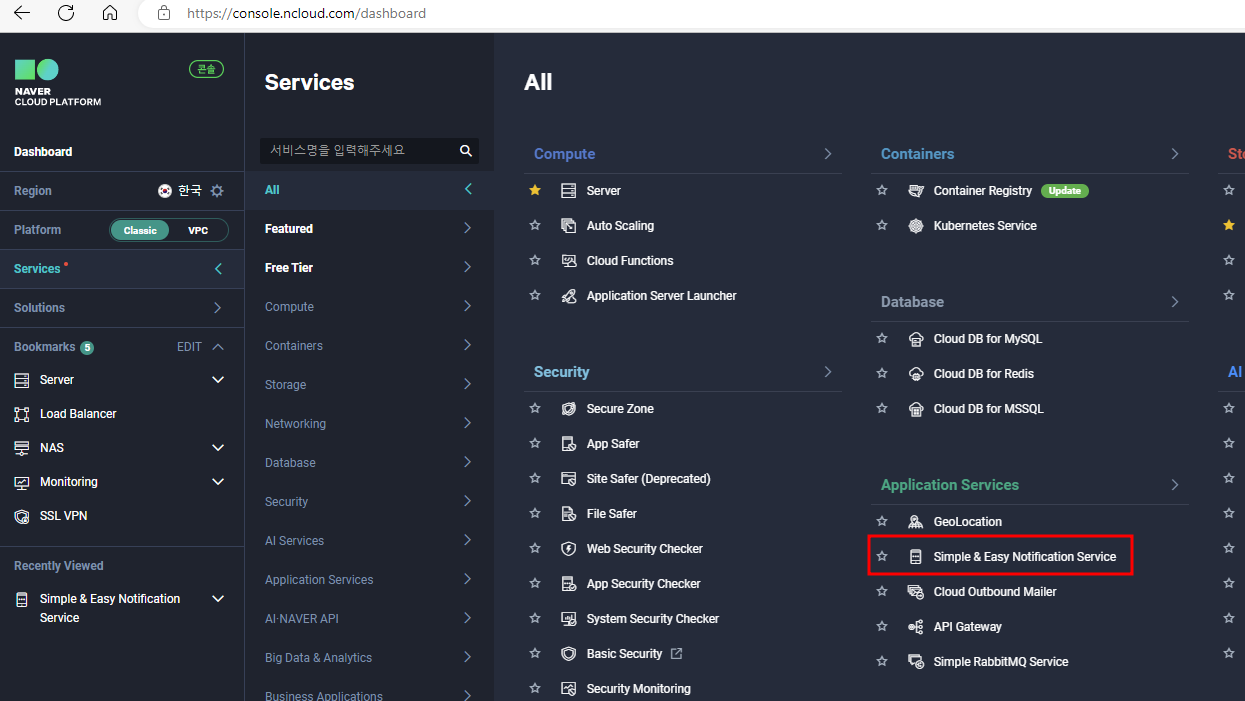Star the Cloud Functions service

coord(535,260)
